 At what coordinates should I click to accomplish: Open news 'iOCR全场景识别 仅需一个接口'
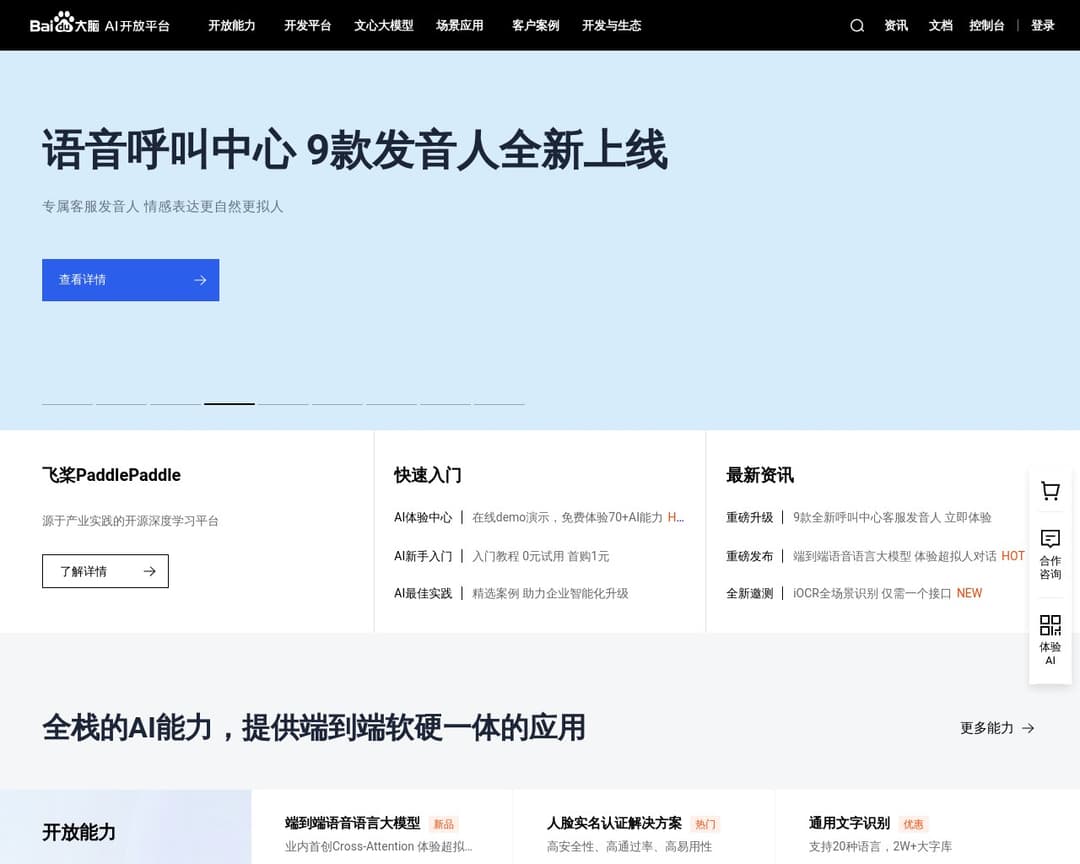872,593
